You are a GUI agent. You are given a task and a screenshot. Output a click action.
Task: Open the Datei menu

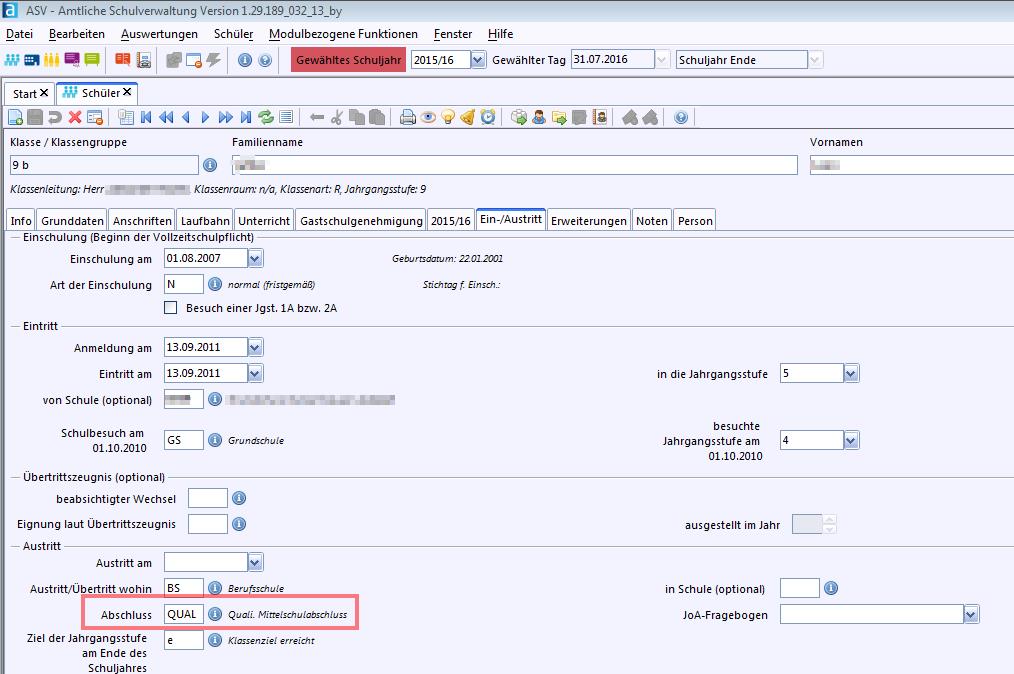pos(19,34)
